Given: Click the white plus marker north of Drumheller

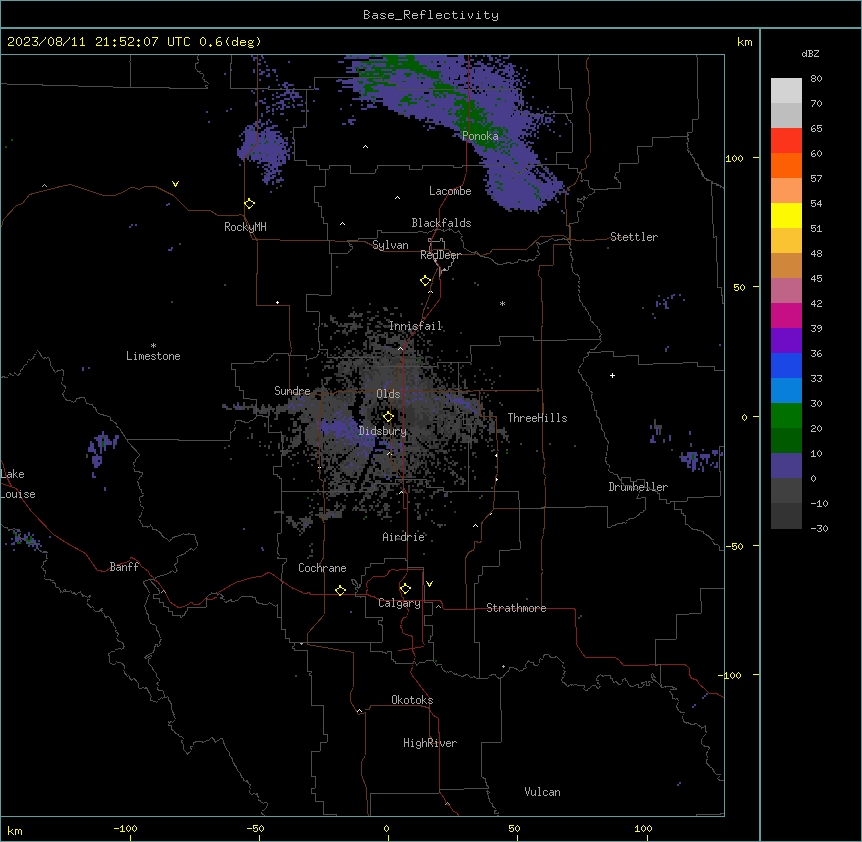Looking at the screenshot, I should (x=612, y=375).
